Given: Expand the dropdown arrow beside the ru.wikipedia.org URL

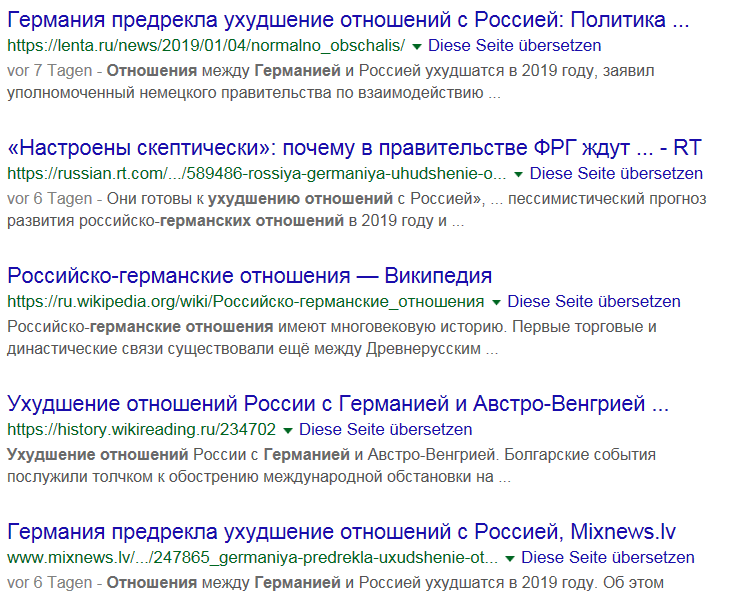Looking at the screenshot, I should pyautogui.click(x=495, y=302).
